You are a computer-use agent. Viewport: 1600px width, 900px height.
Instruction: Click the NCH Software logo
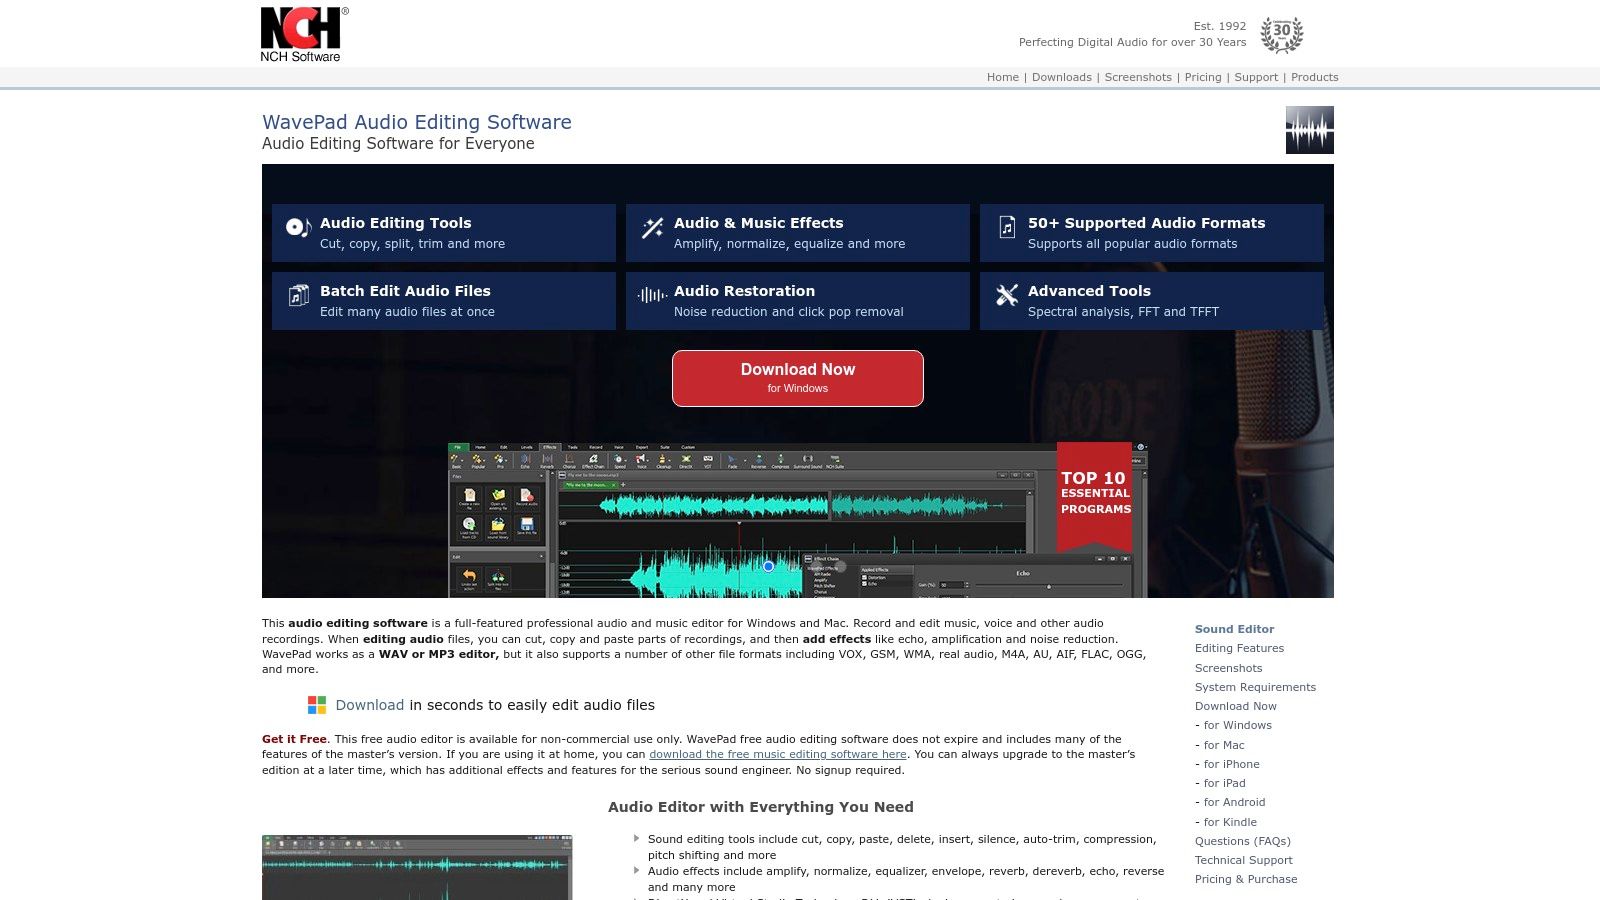[x=304, y=35]
